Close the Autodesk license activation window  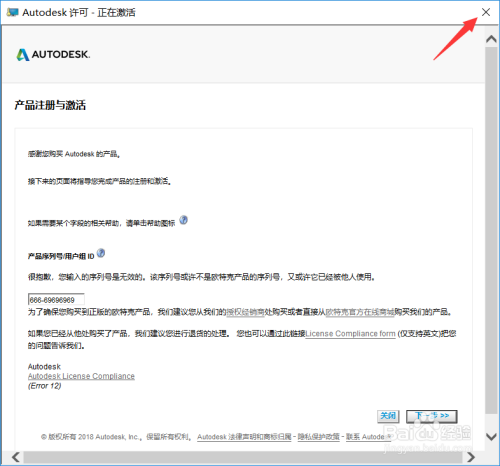(486, 12)
